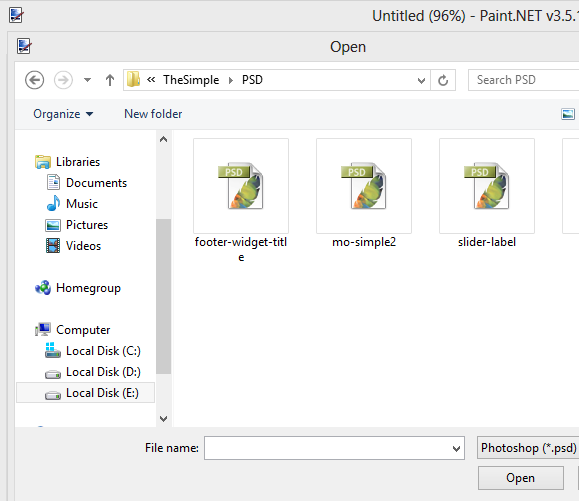Open the Music library
579x501 pixels.
[x=82, y=204]
